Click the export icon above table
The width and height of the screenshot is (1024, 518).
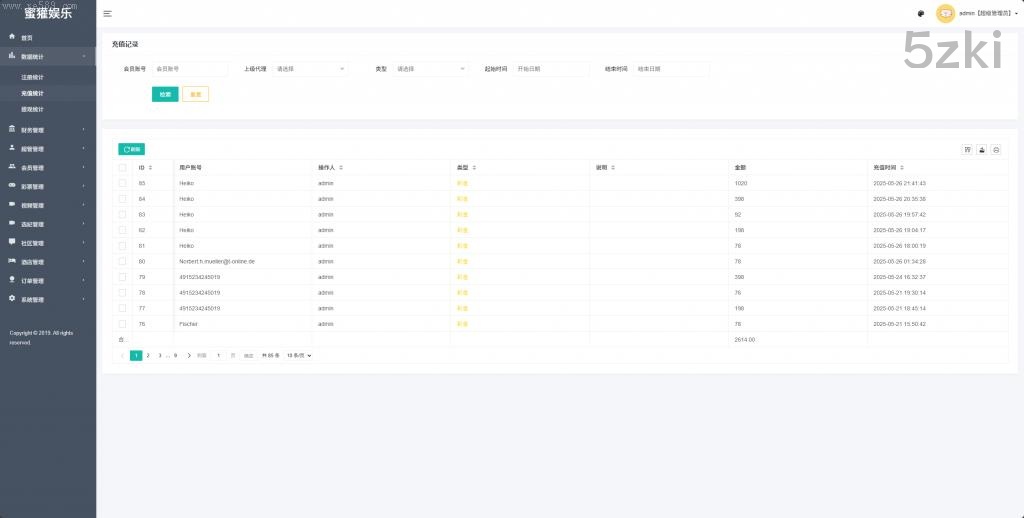point(982,149)
